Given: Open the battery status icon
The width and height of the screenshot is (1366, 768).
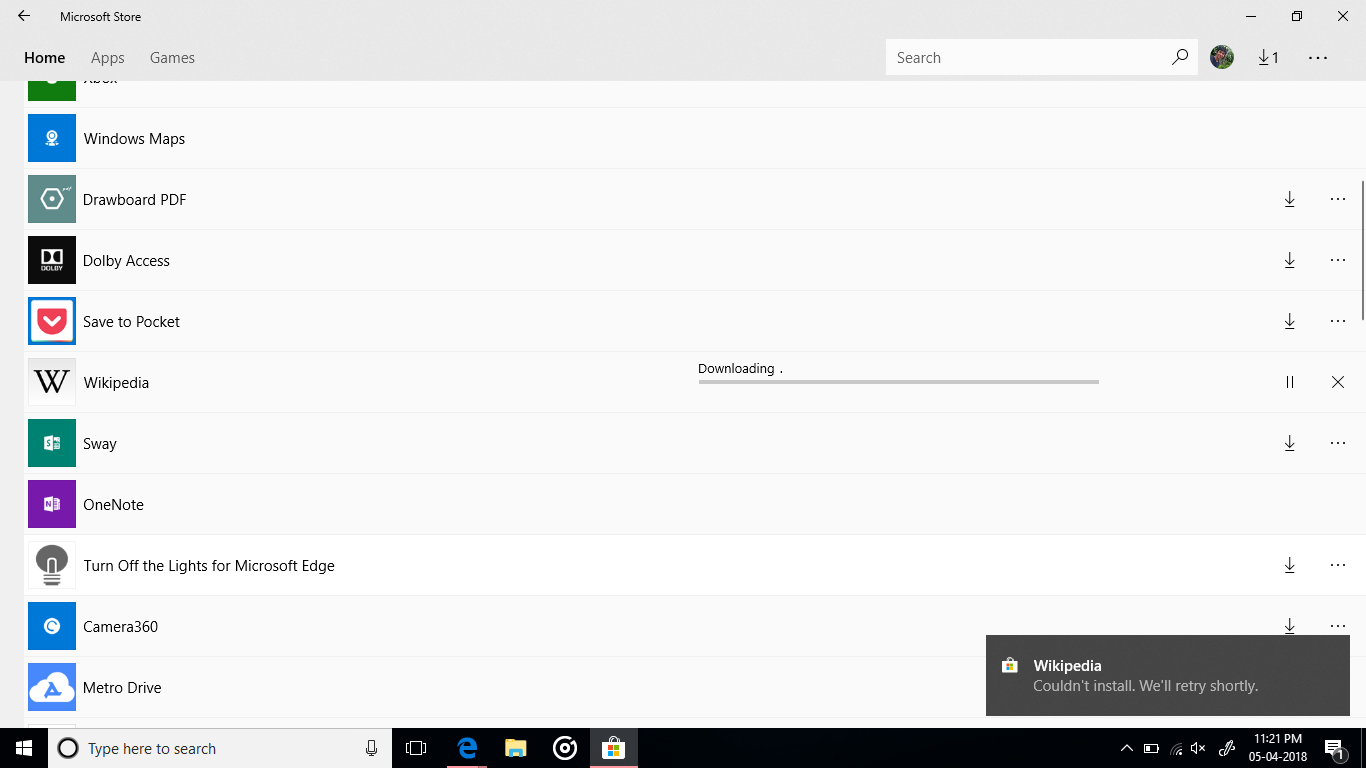Looking at the screenshot, I should 1151,748.
